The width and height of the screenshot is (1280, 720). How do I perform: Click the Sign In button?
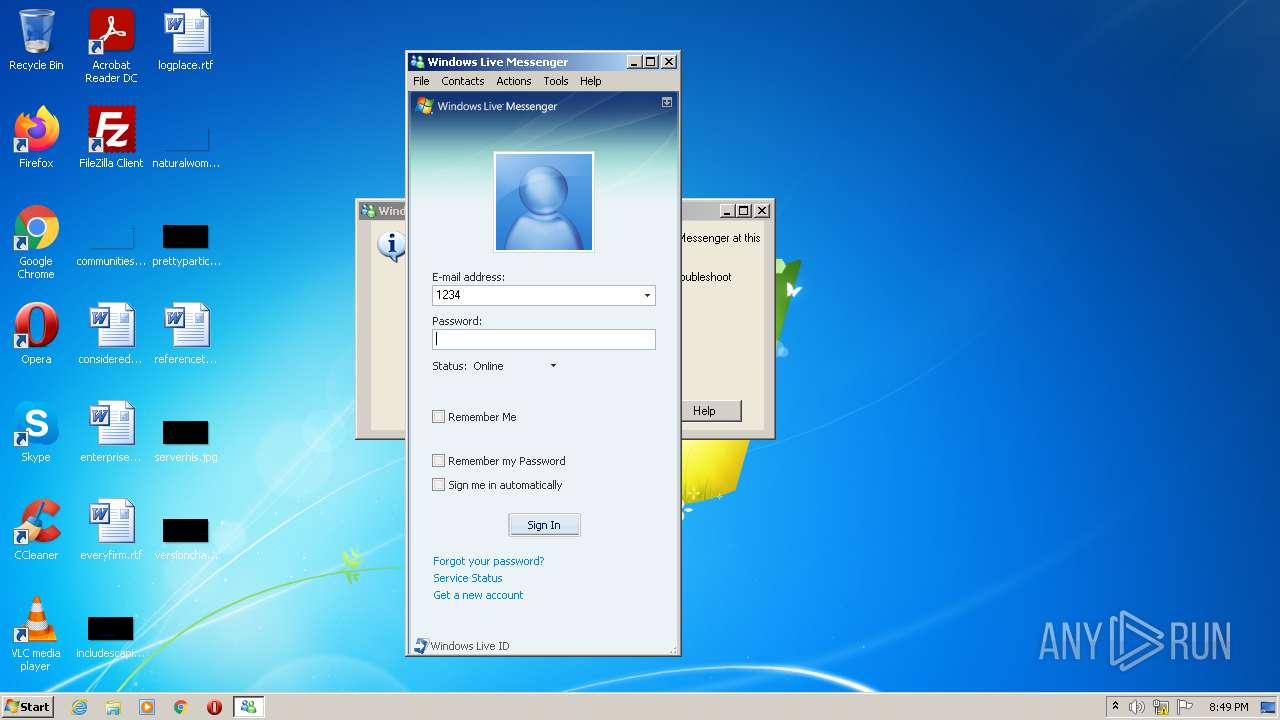click(544, 525)
